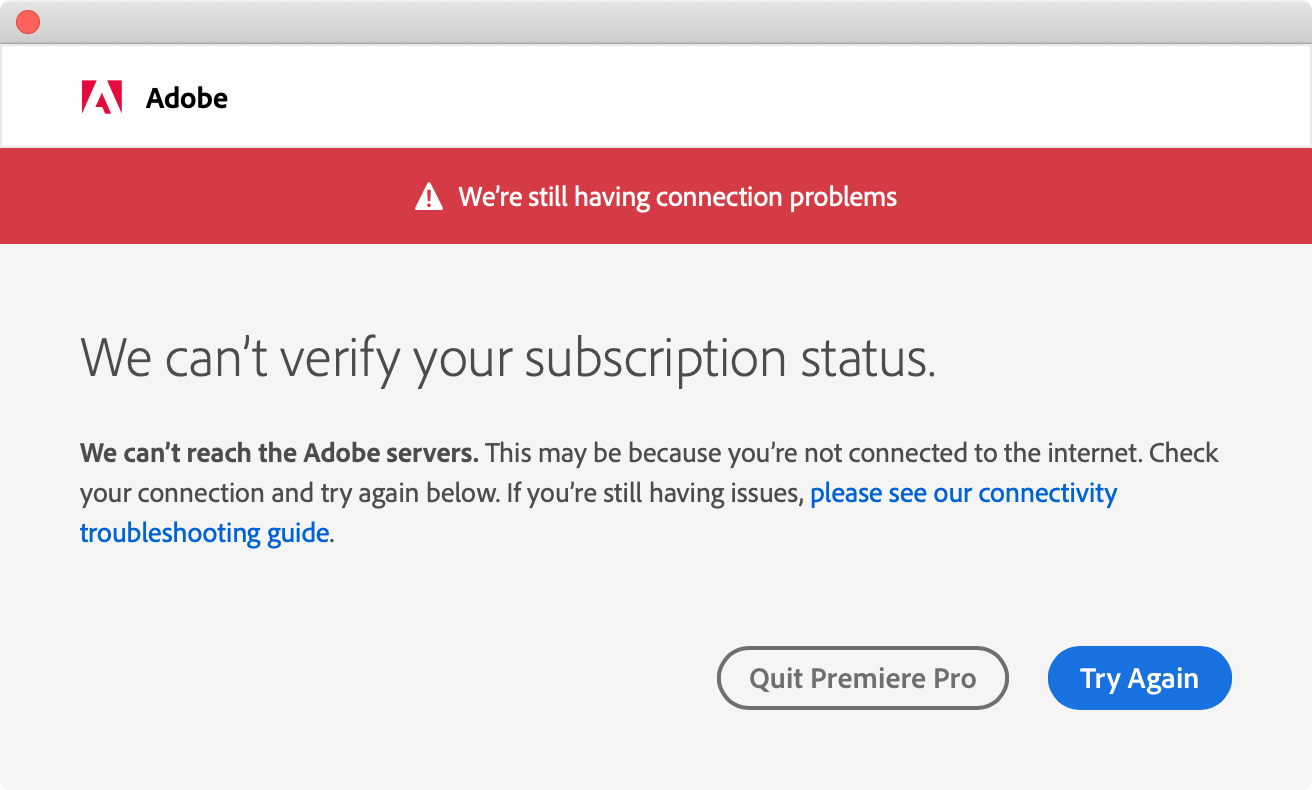Follow the "troubleshooting guide" link text
The height and width of the screenshot is (790, 1312).
pyautogui.click(x=204, y=533)
